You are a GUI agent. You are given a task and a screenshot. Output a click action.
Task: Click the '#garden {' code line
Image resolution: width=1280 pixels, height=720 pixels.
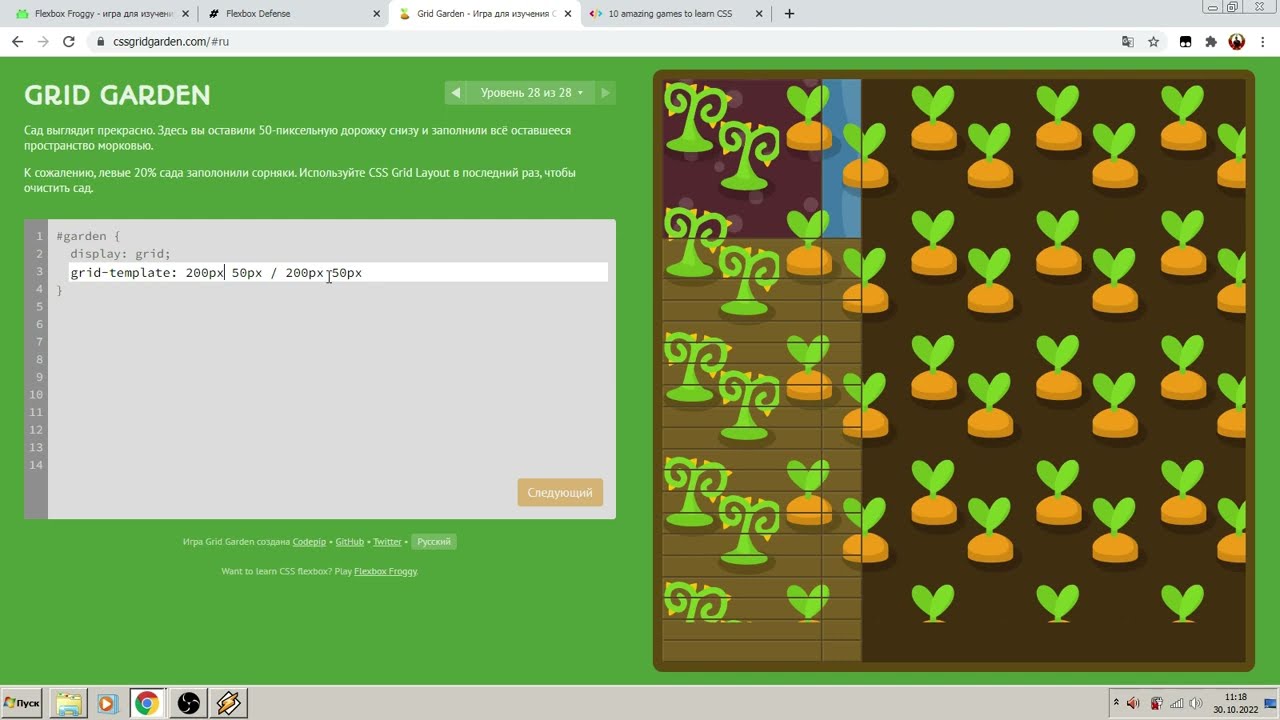[88, 237]
